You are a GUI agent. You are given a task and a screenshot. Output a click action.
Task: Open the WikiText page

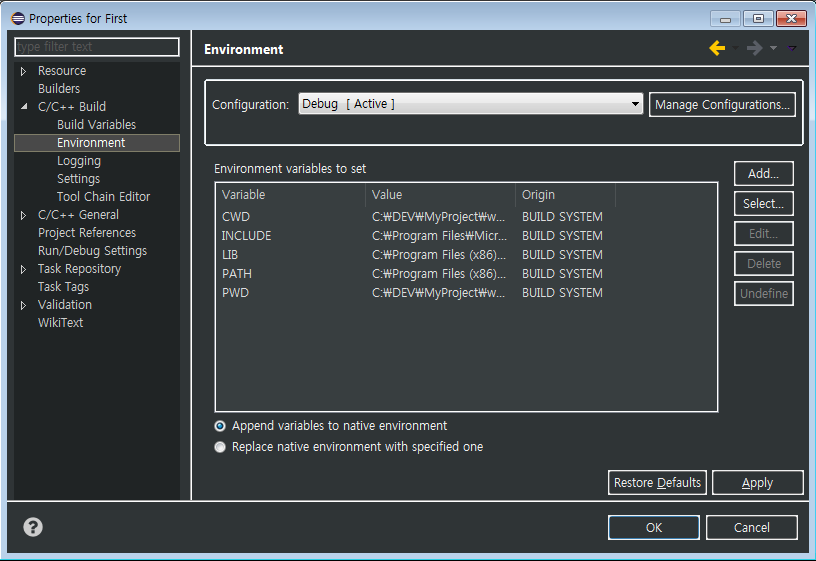(60, 323)
